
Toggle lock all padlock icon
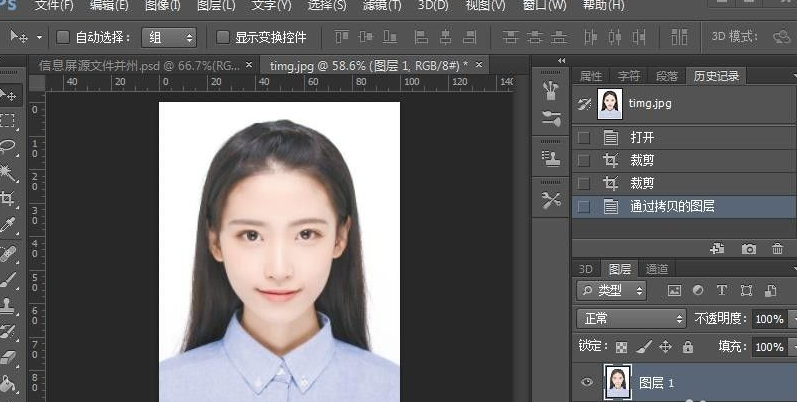point(688,347)
